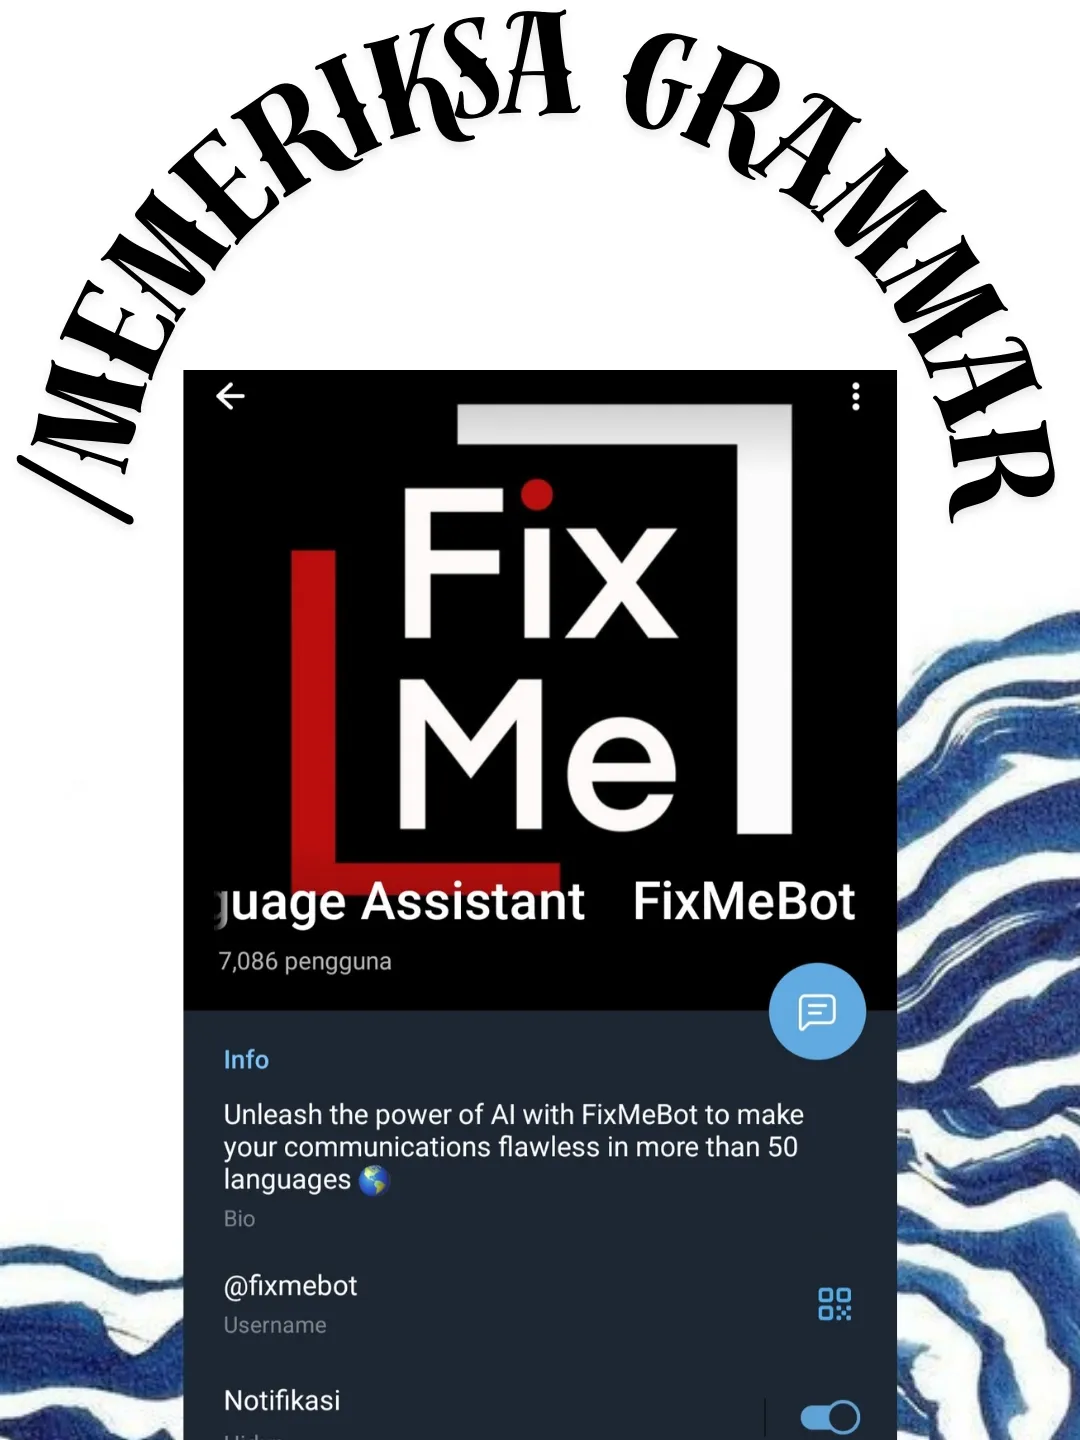The image size is (1080, 1440).
Task: Click the Language Assistant title text
Action: [401, 903]
